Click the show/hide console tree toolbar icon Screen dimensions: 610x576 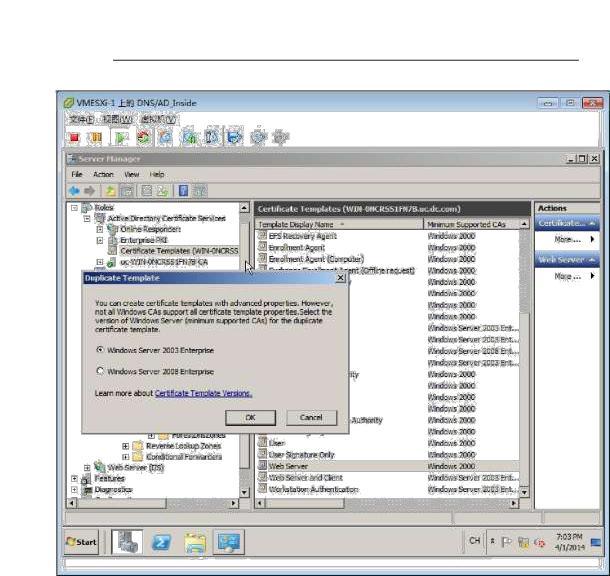click(x=127, y=191)
